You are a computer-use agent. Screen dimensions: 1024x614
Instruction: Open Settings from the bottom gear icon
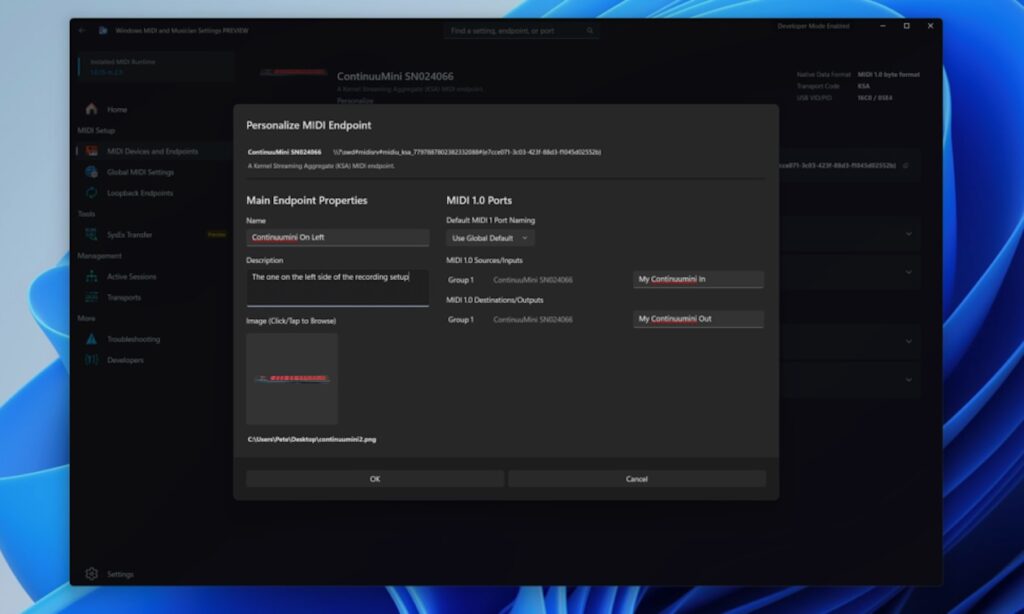point(91,574)
